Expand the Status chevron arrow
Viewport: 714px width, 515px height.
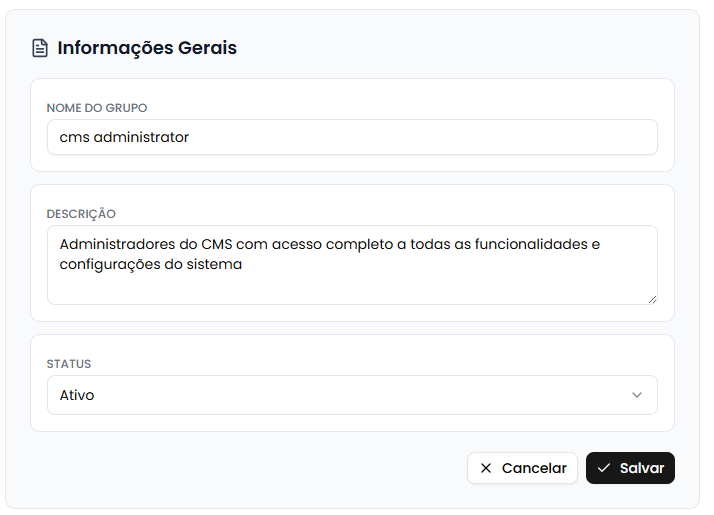[x=637, y=395]
